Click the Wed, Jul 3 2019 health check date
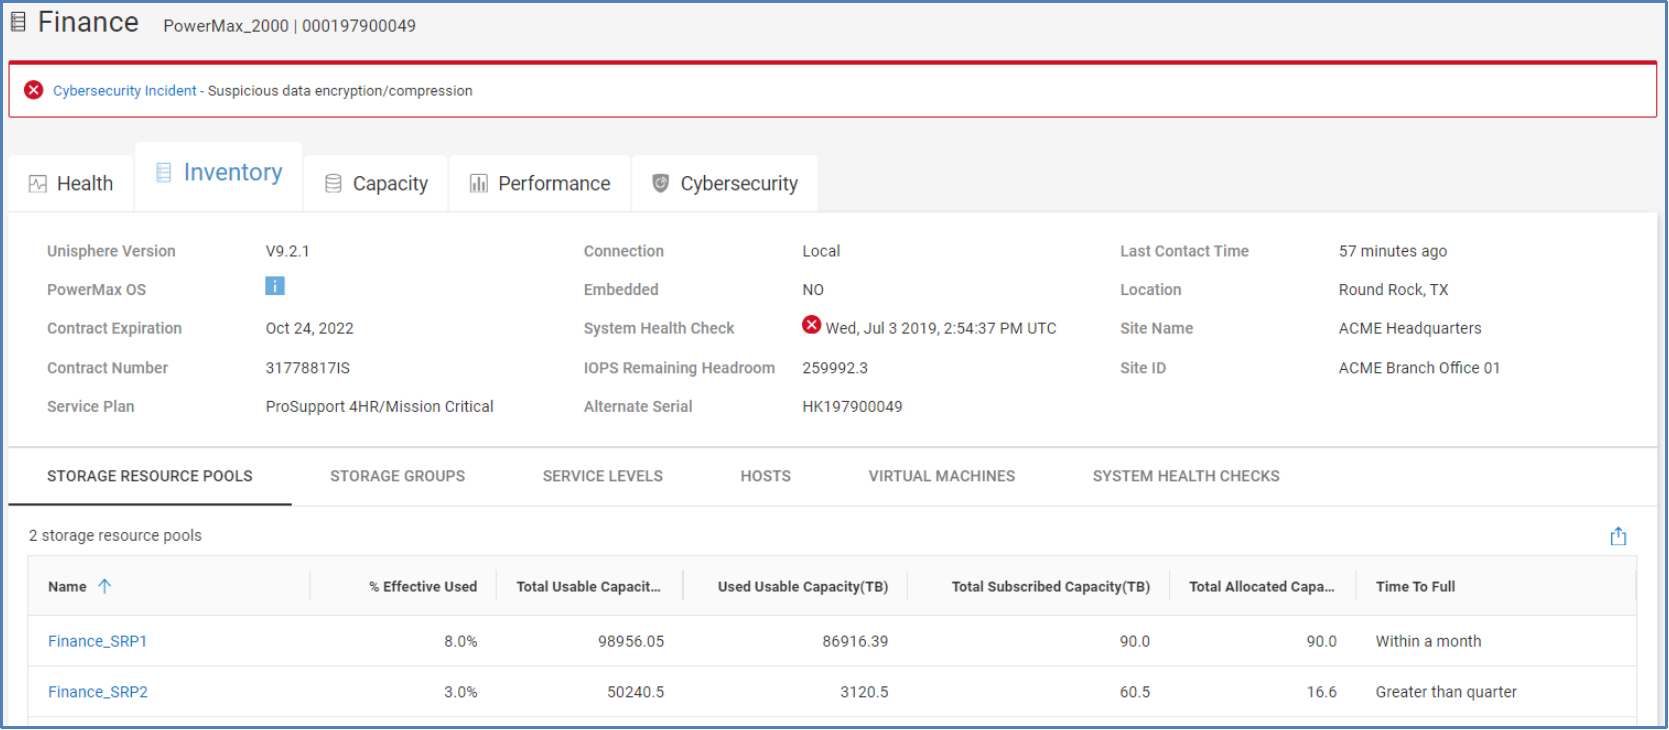This screenshot has height=730, width=1669. point(941,329)
